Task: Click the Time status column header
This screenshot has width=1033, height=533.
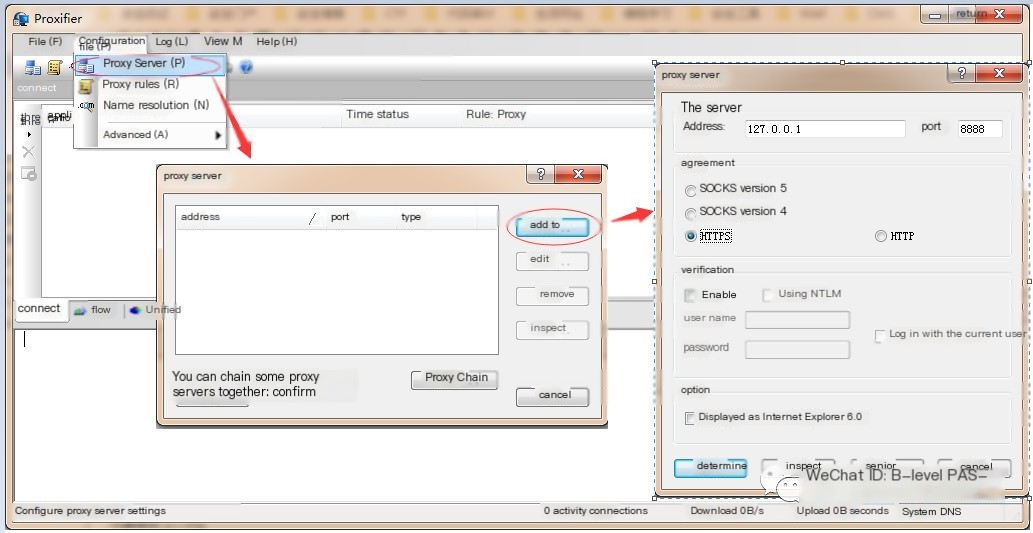Action: coord(377,114)
